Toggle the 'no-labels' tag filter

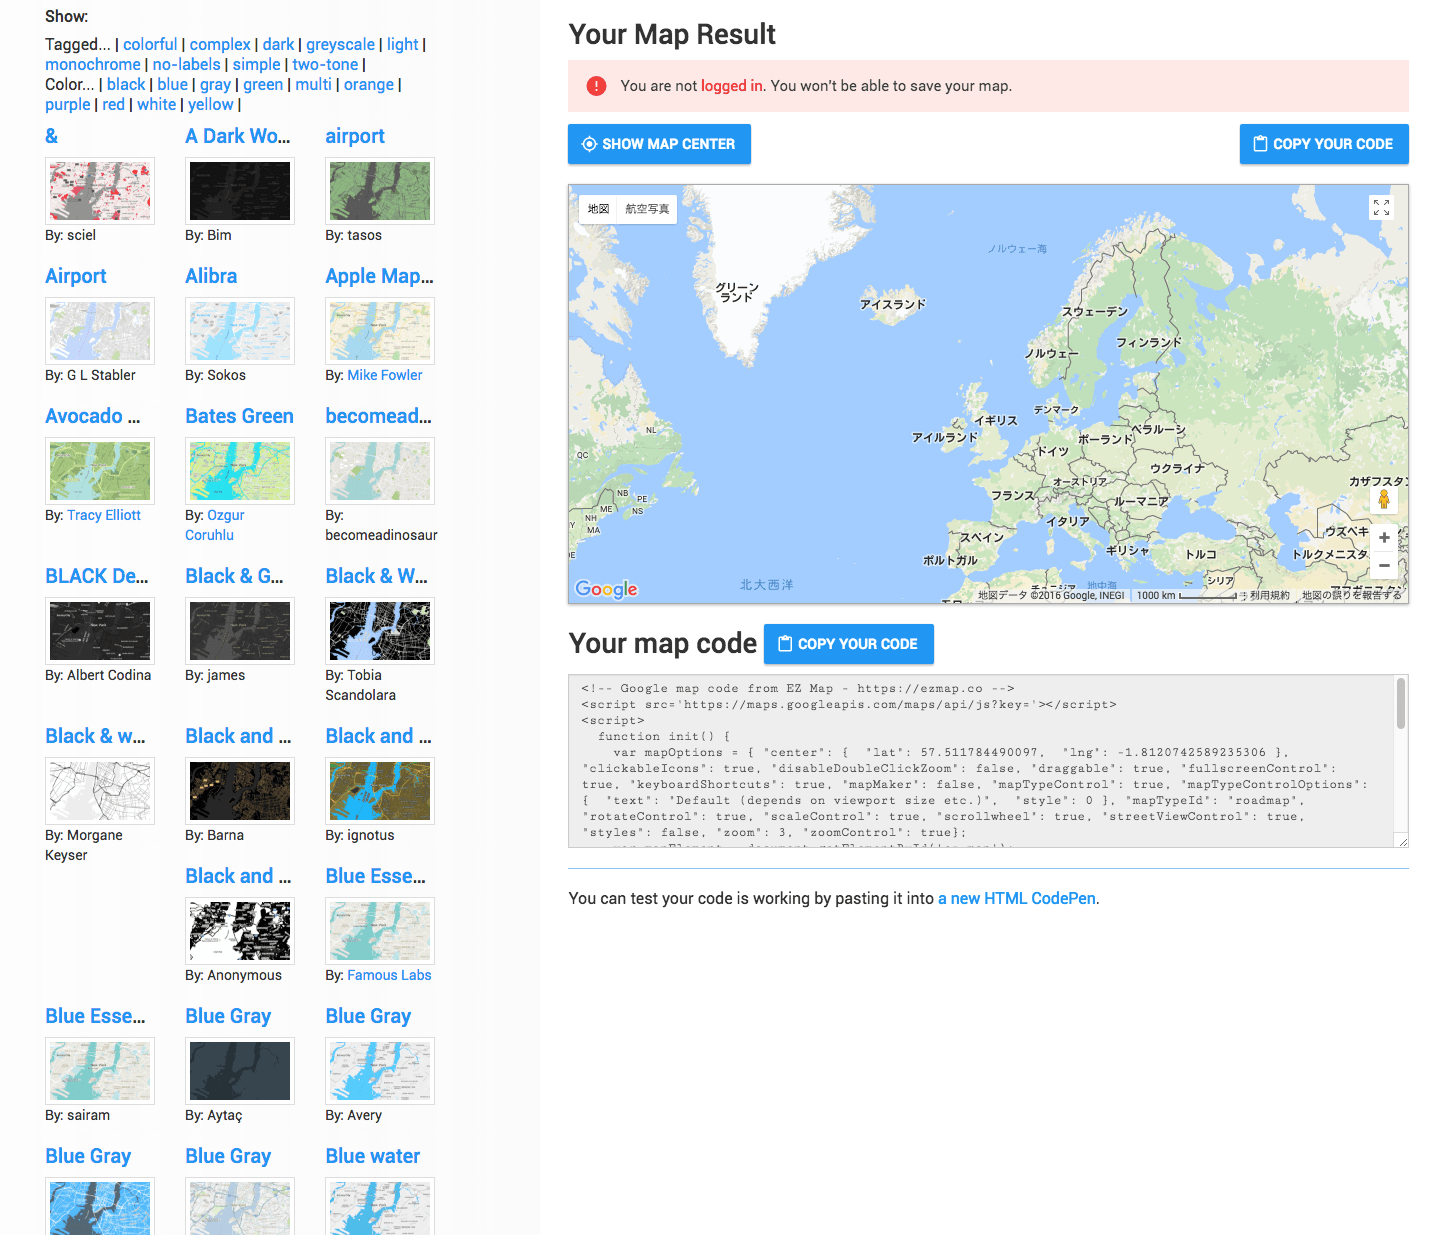[x=186, y=64]
